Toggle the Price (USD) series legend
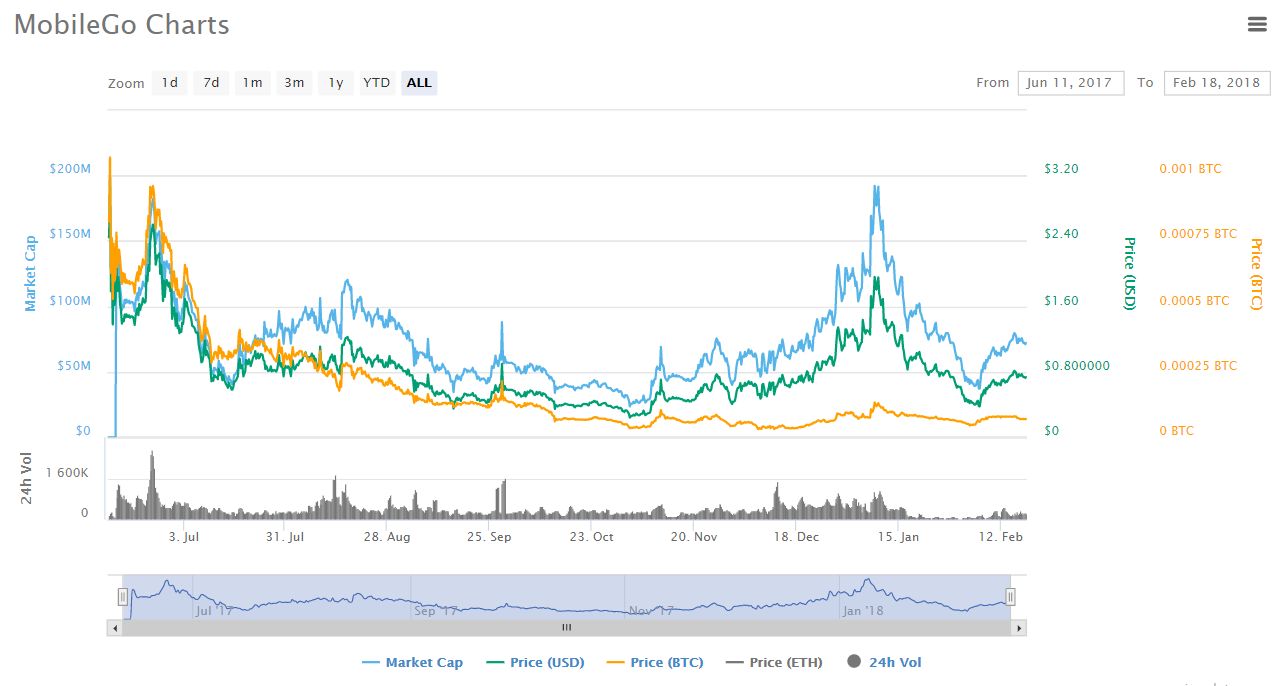Image resolution: width=1286 pixels, height=686 pixels. tap(535, 662)
